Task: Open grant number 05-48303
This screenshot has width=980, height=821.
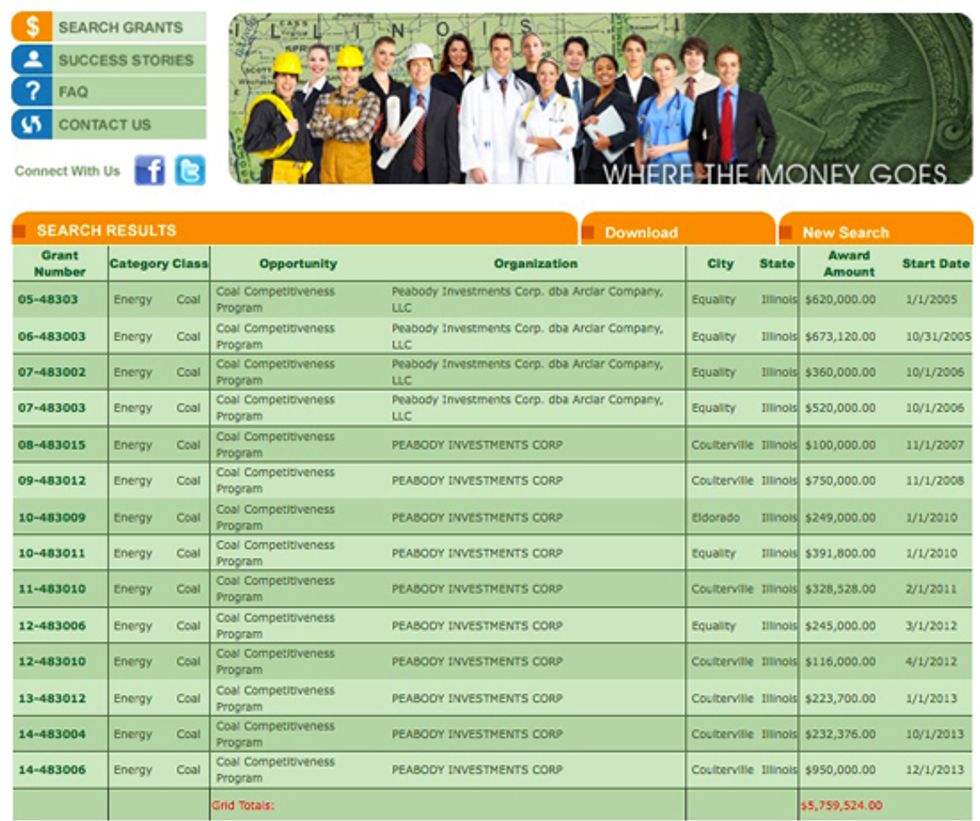Action: point(48,299)
